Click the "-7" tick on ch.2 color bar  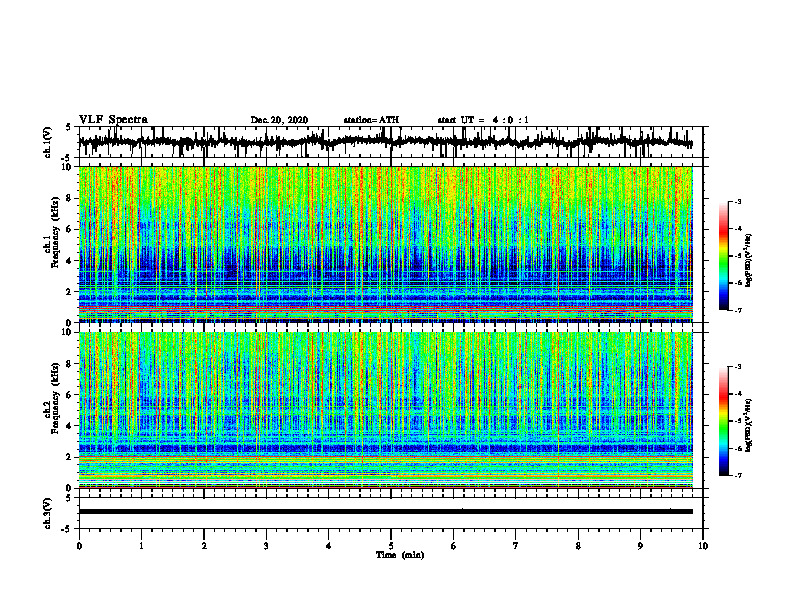pyautogui.click(x=738, y=475)
